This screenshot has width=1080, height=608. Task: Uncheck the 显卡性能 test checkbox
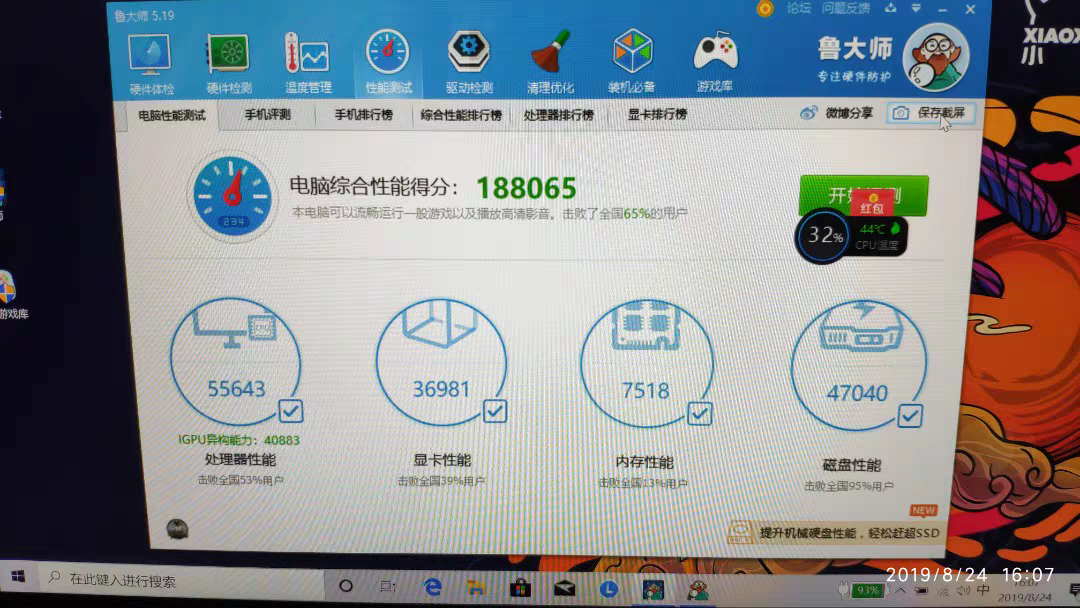click(x=495, y=412)
